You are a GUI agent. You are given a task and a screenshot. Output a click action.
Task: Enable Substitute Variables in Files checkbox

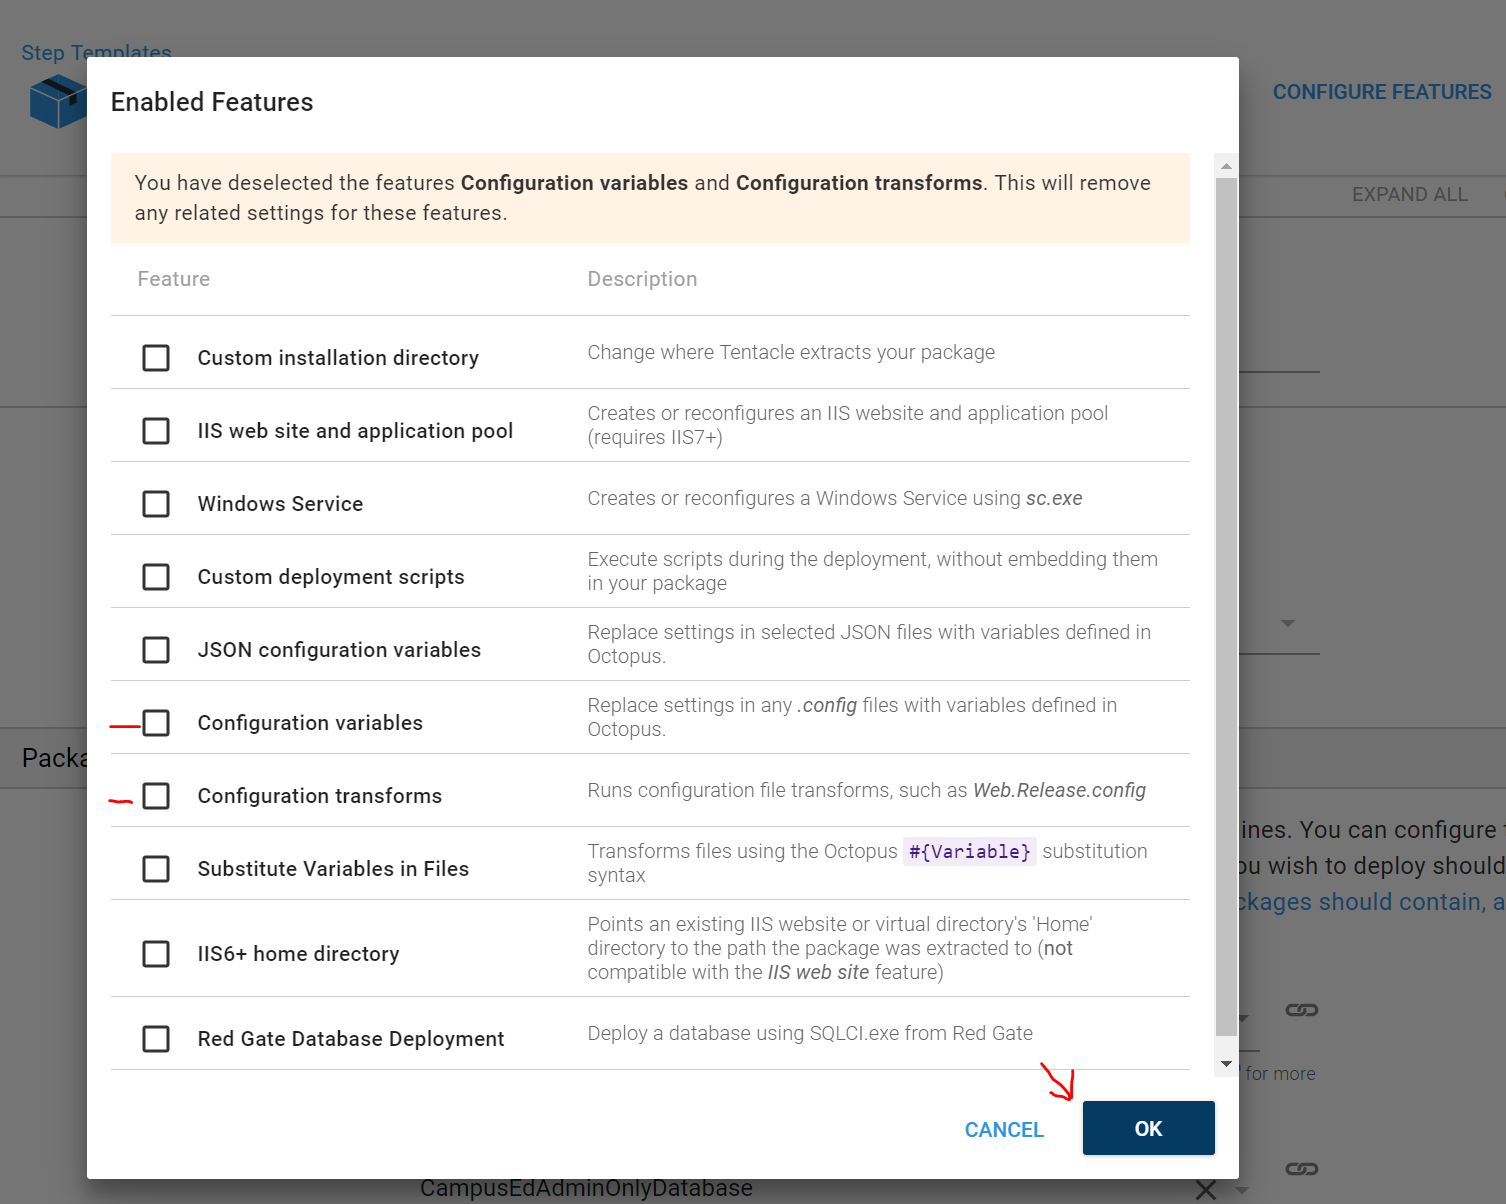tap(156, 869)
